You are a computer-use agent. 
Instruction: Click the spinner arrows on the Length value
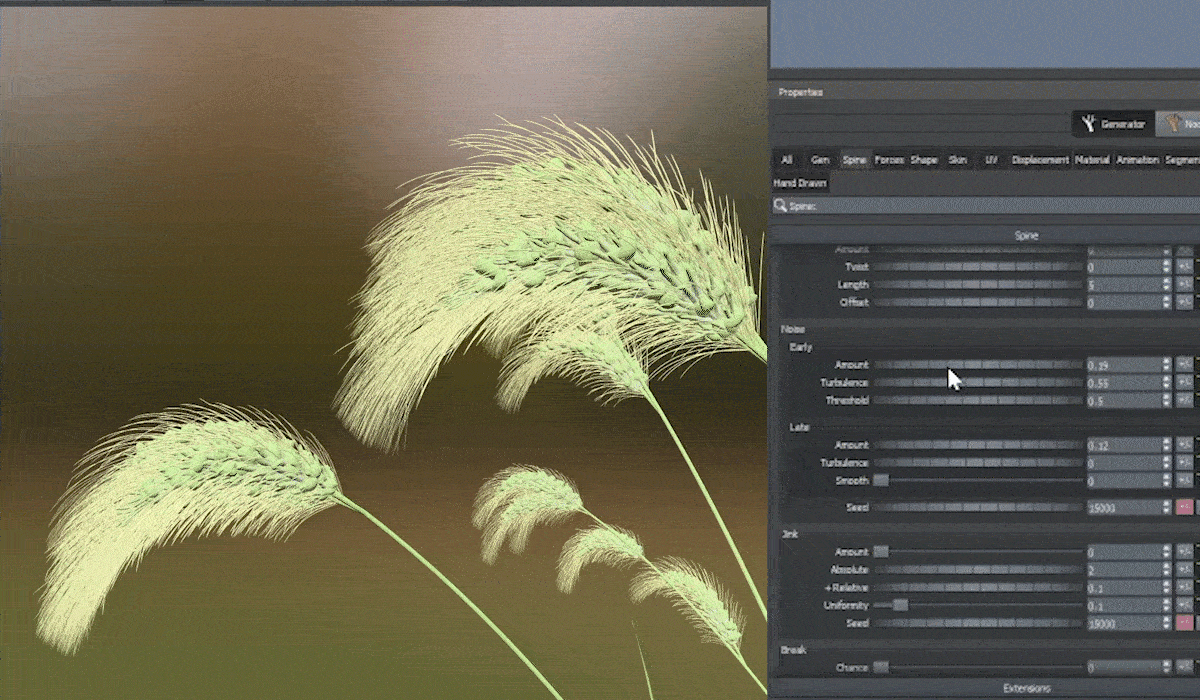click(x=1166, y=285)
